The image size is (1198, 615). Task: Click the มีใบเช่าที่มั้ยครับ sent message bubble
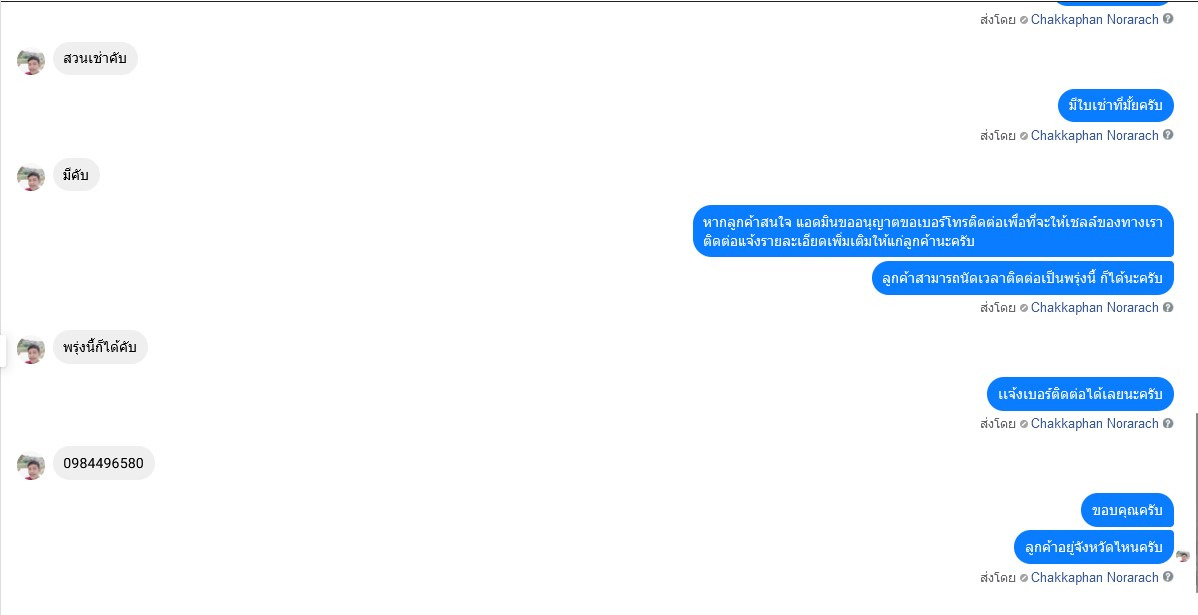(1115, 105)
